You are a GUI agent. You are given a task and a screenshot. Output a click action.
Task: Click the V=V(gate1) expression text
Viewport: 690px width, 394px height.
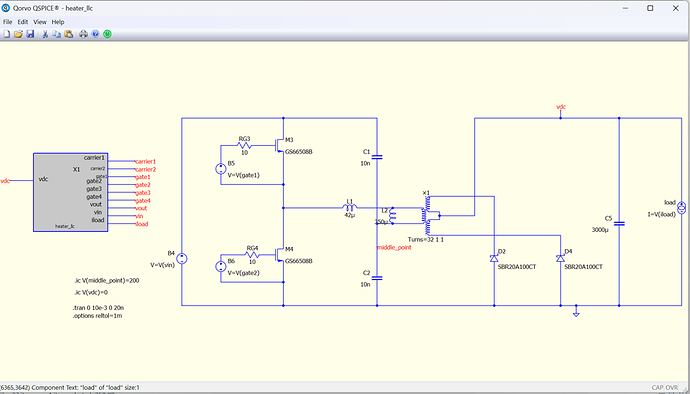pyautogui.click(x=243, y=175)
